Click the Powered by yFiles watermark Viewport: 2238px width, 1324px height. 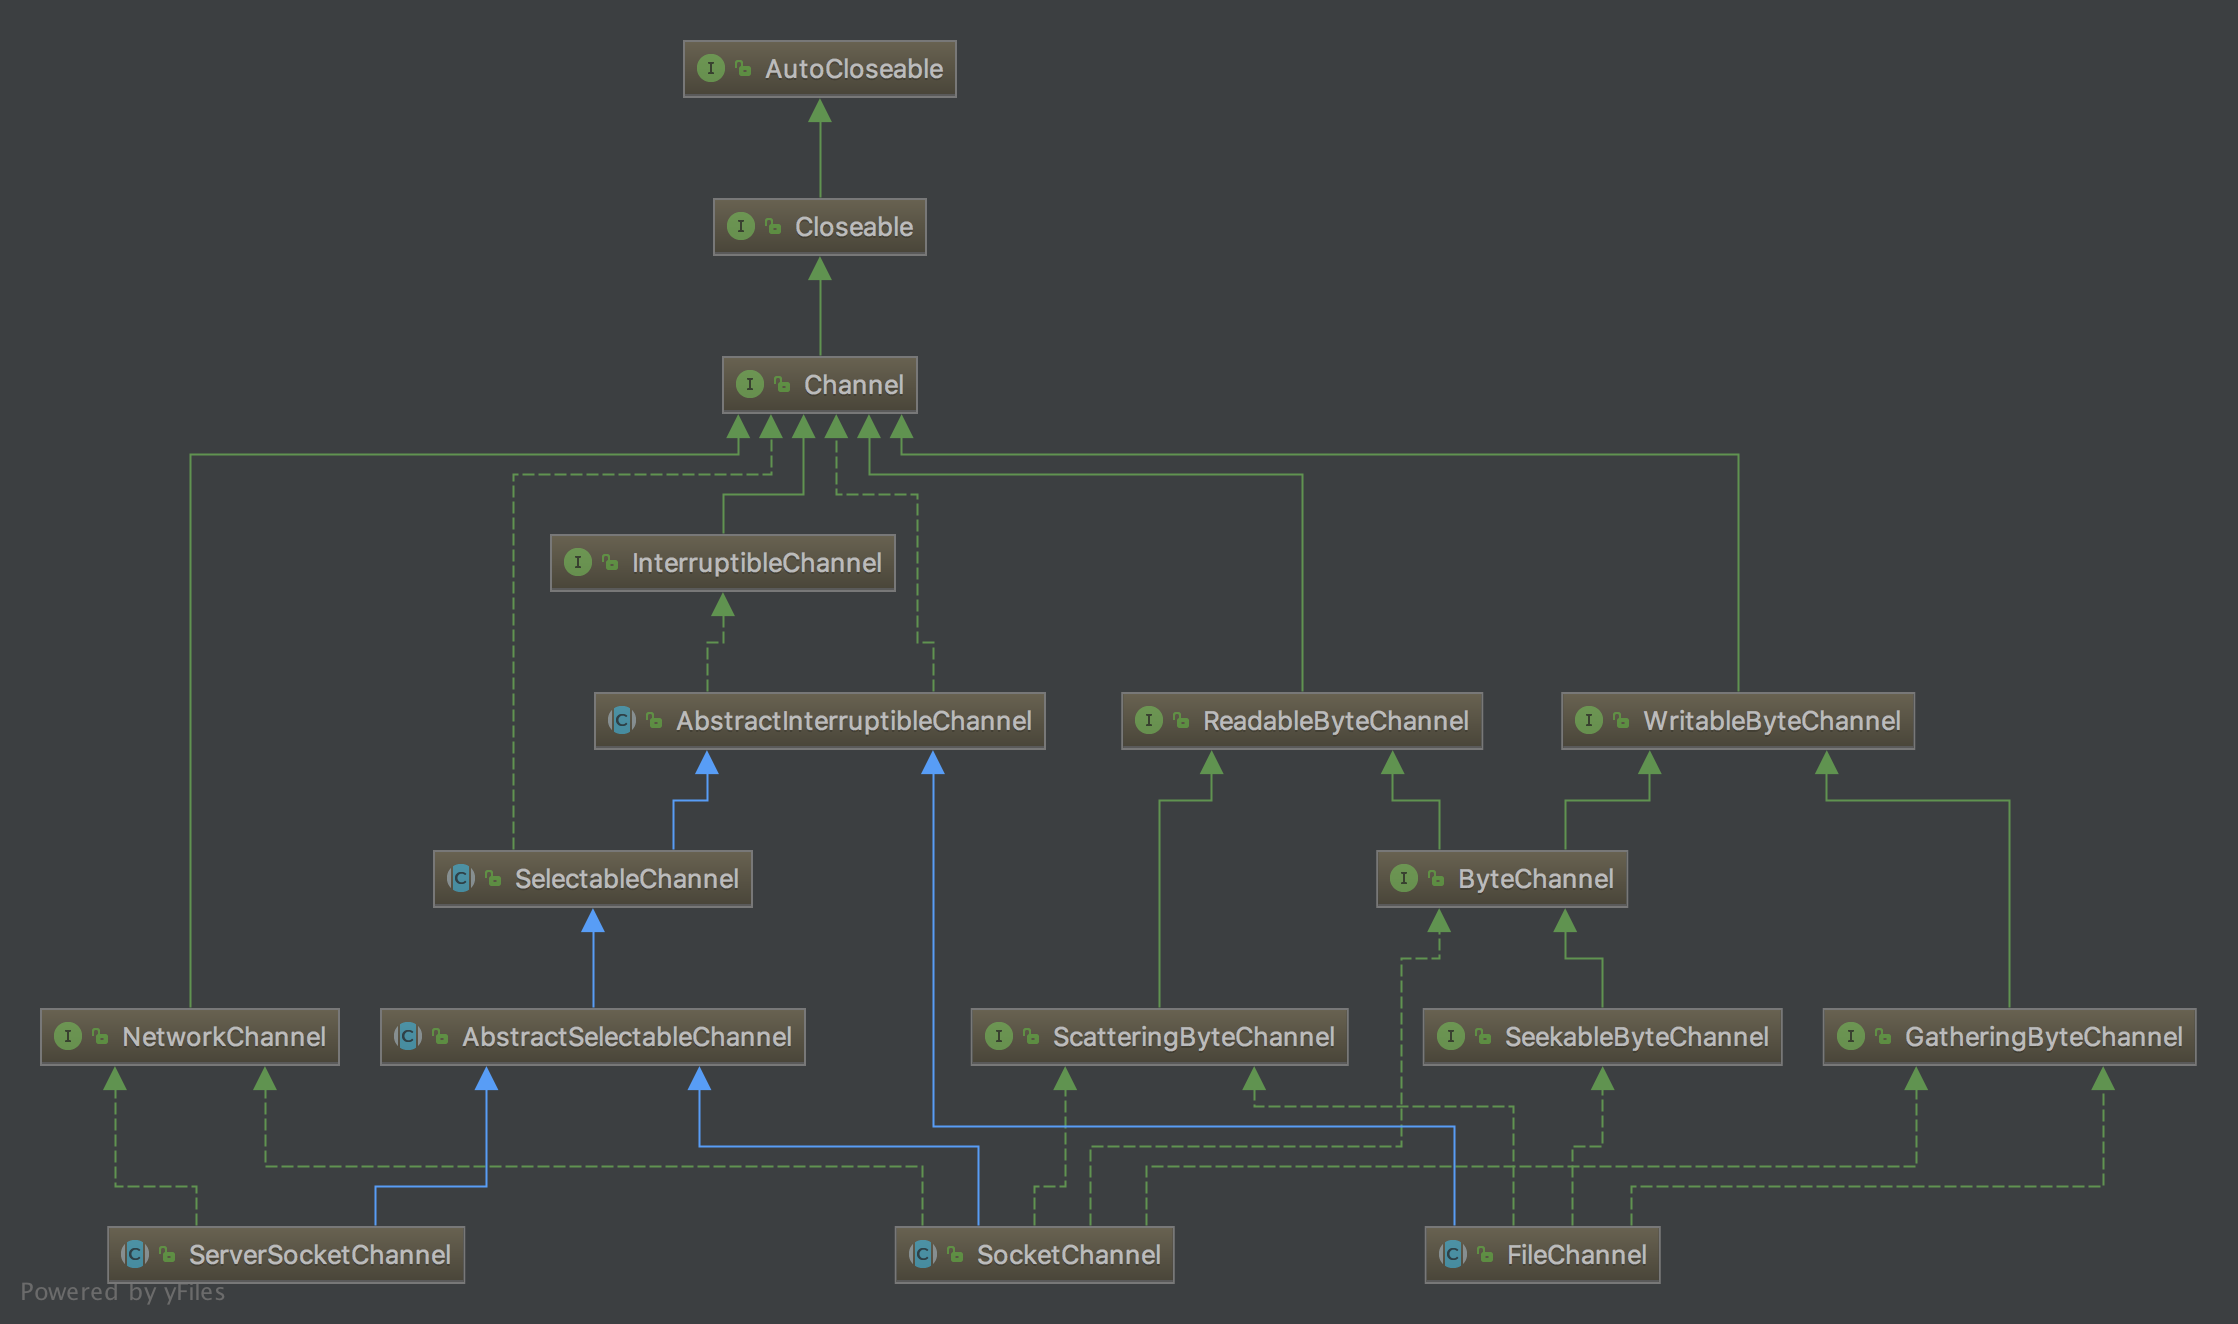pos(122,1292)
